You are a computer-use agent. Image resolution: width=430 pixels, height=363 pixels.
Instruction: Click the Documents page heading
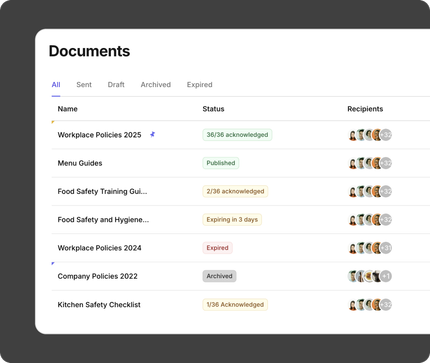click(89, 51)
